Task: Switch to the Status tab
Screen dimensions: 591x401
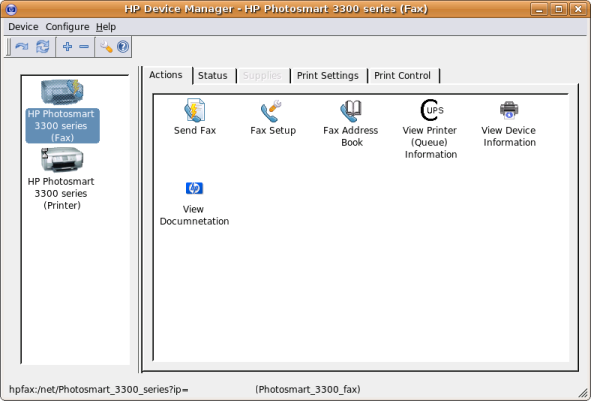Action: [213, 75]
